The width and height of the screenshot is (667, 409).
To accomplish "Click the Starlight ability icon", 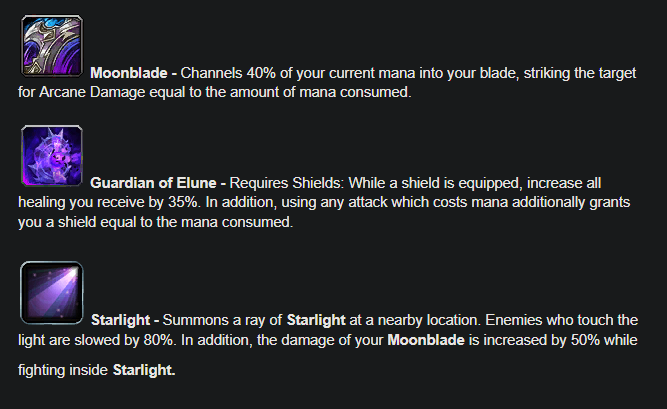I will 51,293.
